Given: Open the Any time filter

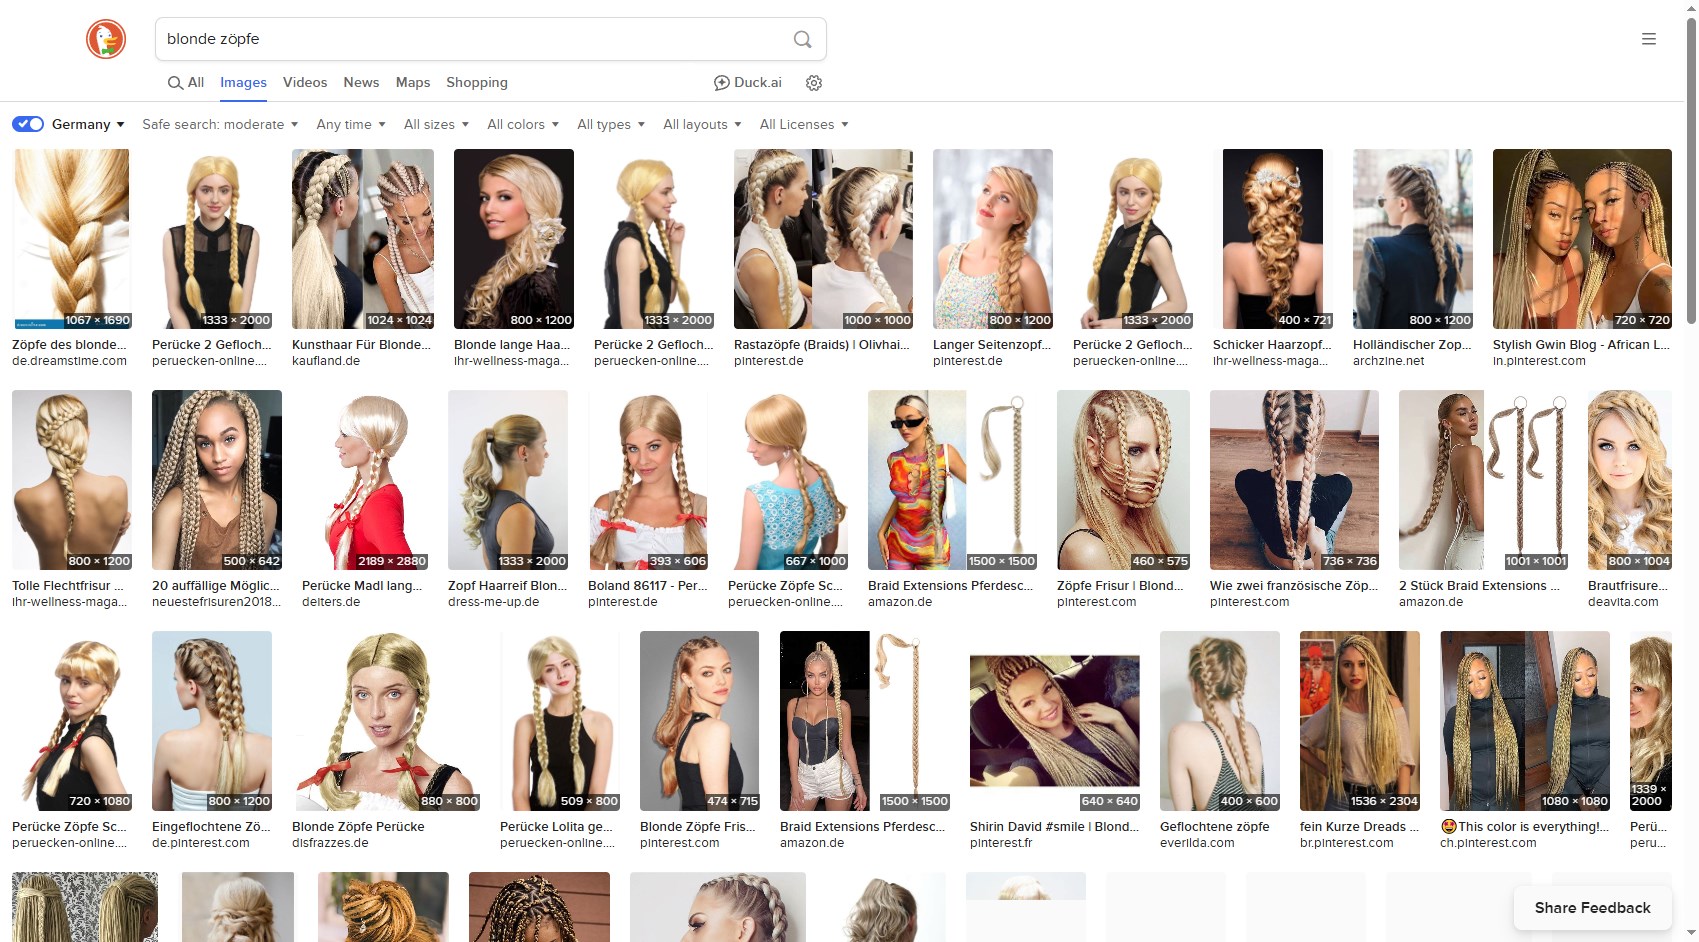Looking at the screenshot, I should 351,124.
